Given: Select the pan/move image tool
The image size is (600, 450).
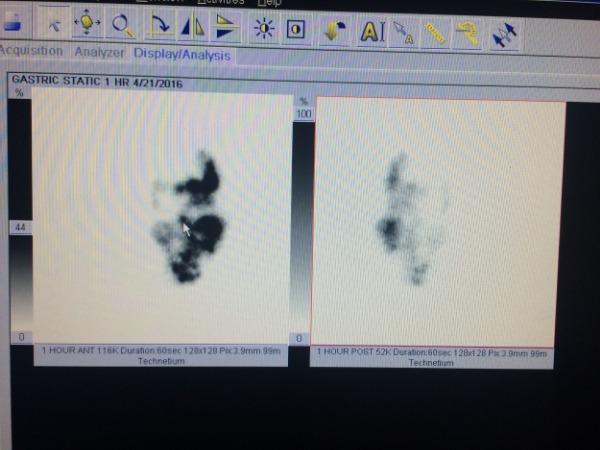Looking at the screenshot, I should (x=87, y=23).
